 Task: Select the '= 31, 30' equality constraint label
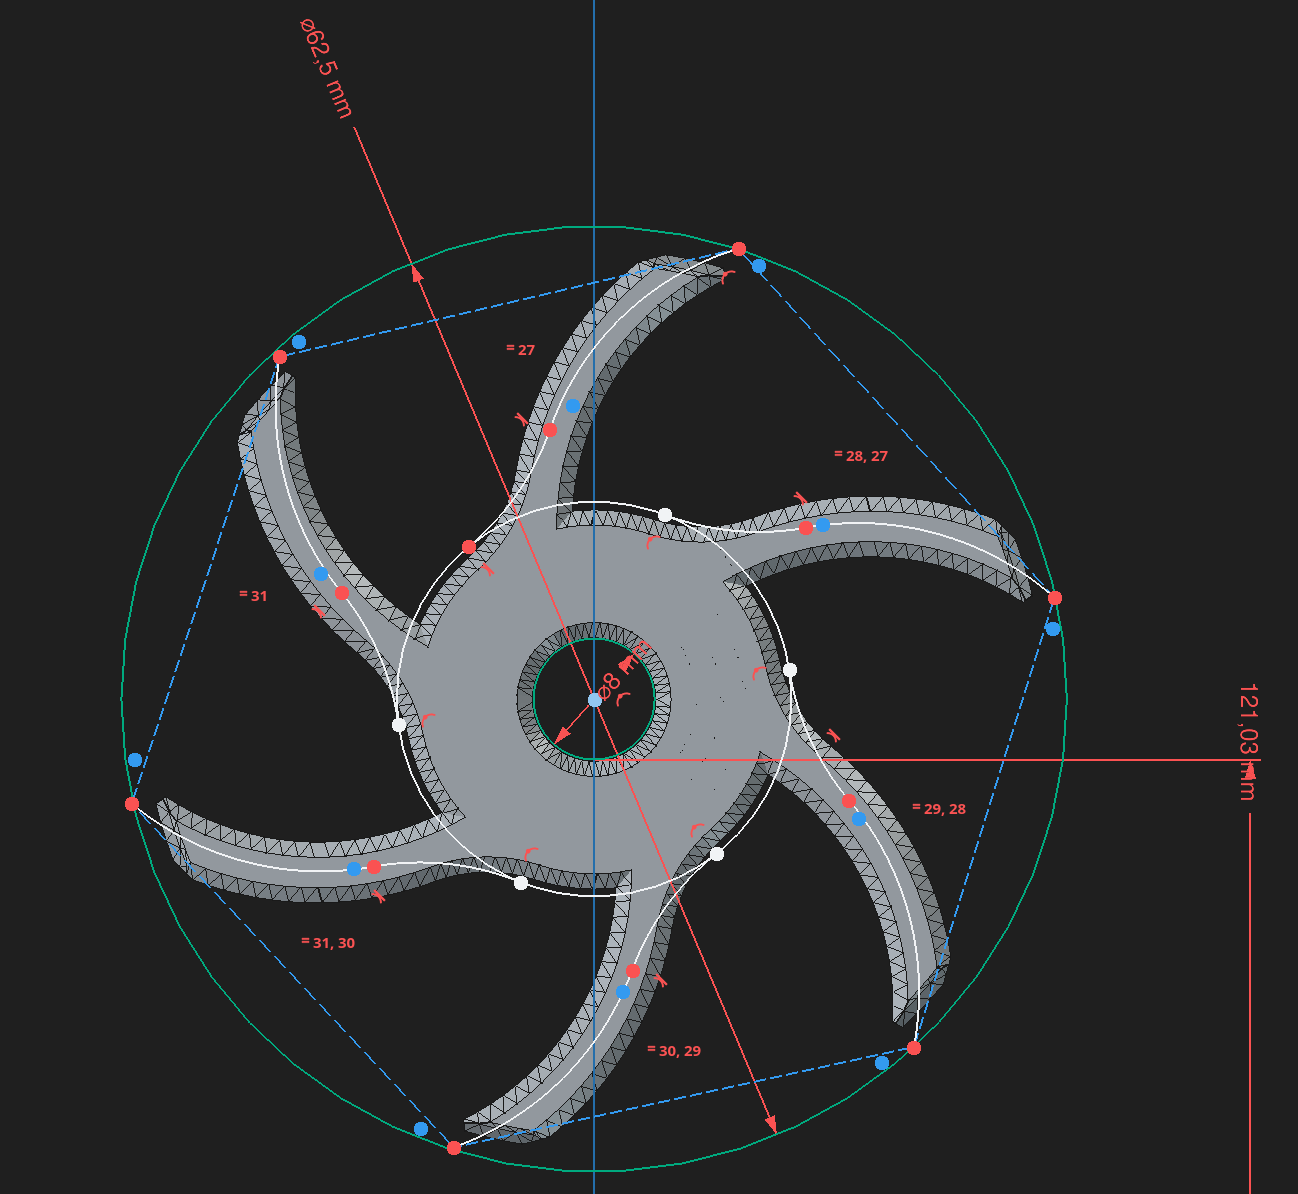point(328,943)
